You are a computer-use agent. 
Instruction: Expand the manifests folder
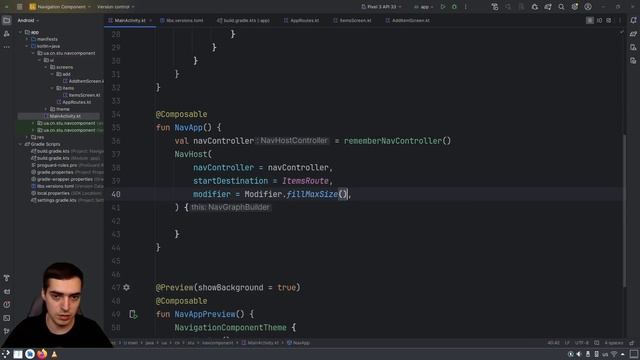(x=27, y=39)
